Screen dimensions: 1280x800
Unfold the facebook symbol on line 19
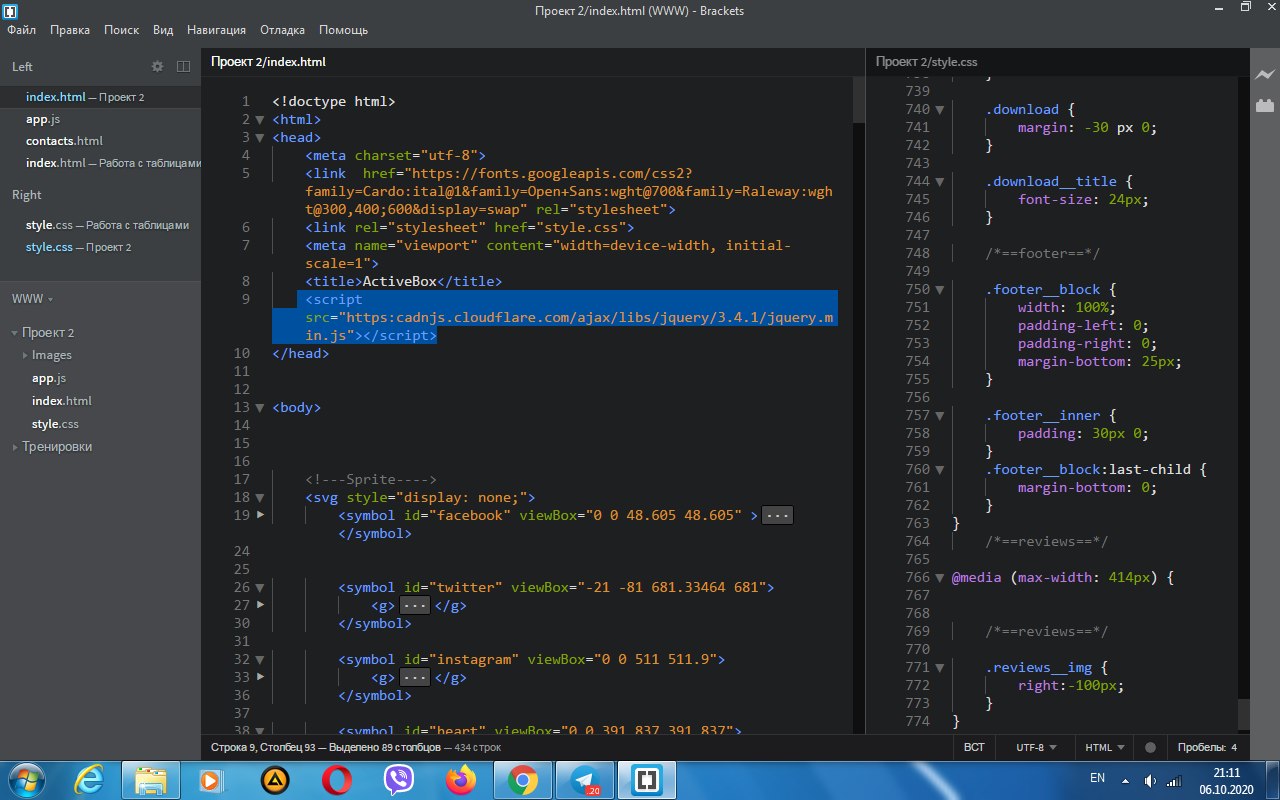tap(260, 515)
